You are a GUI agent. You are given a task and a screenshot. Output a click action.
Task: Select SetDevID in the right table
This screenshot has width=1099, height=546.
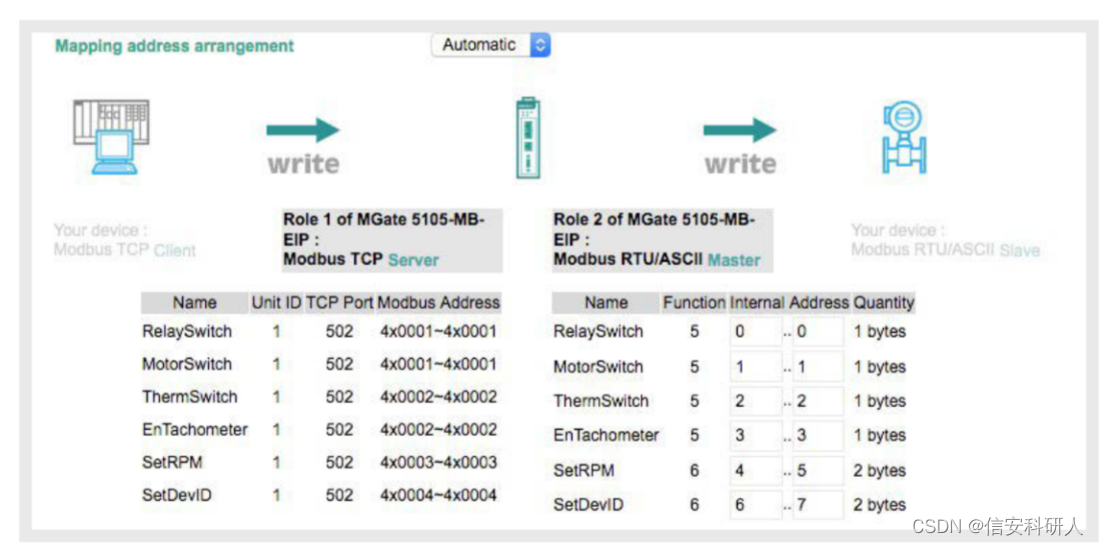point(588,505)
